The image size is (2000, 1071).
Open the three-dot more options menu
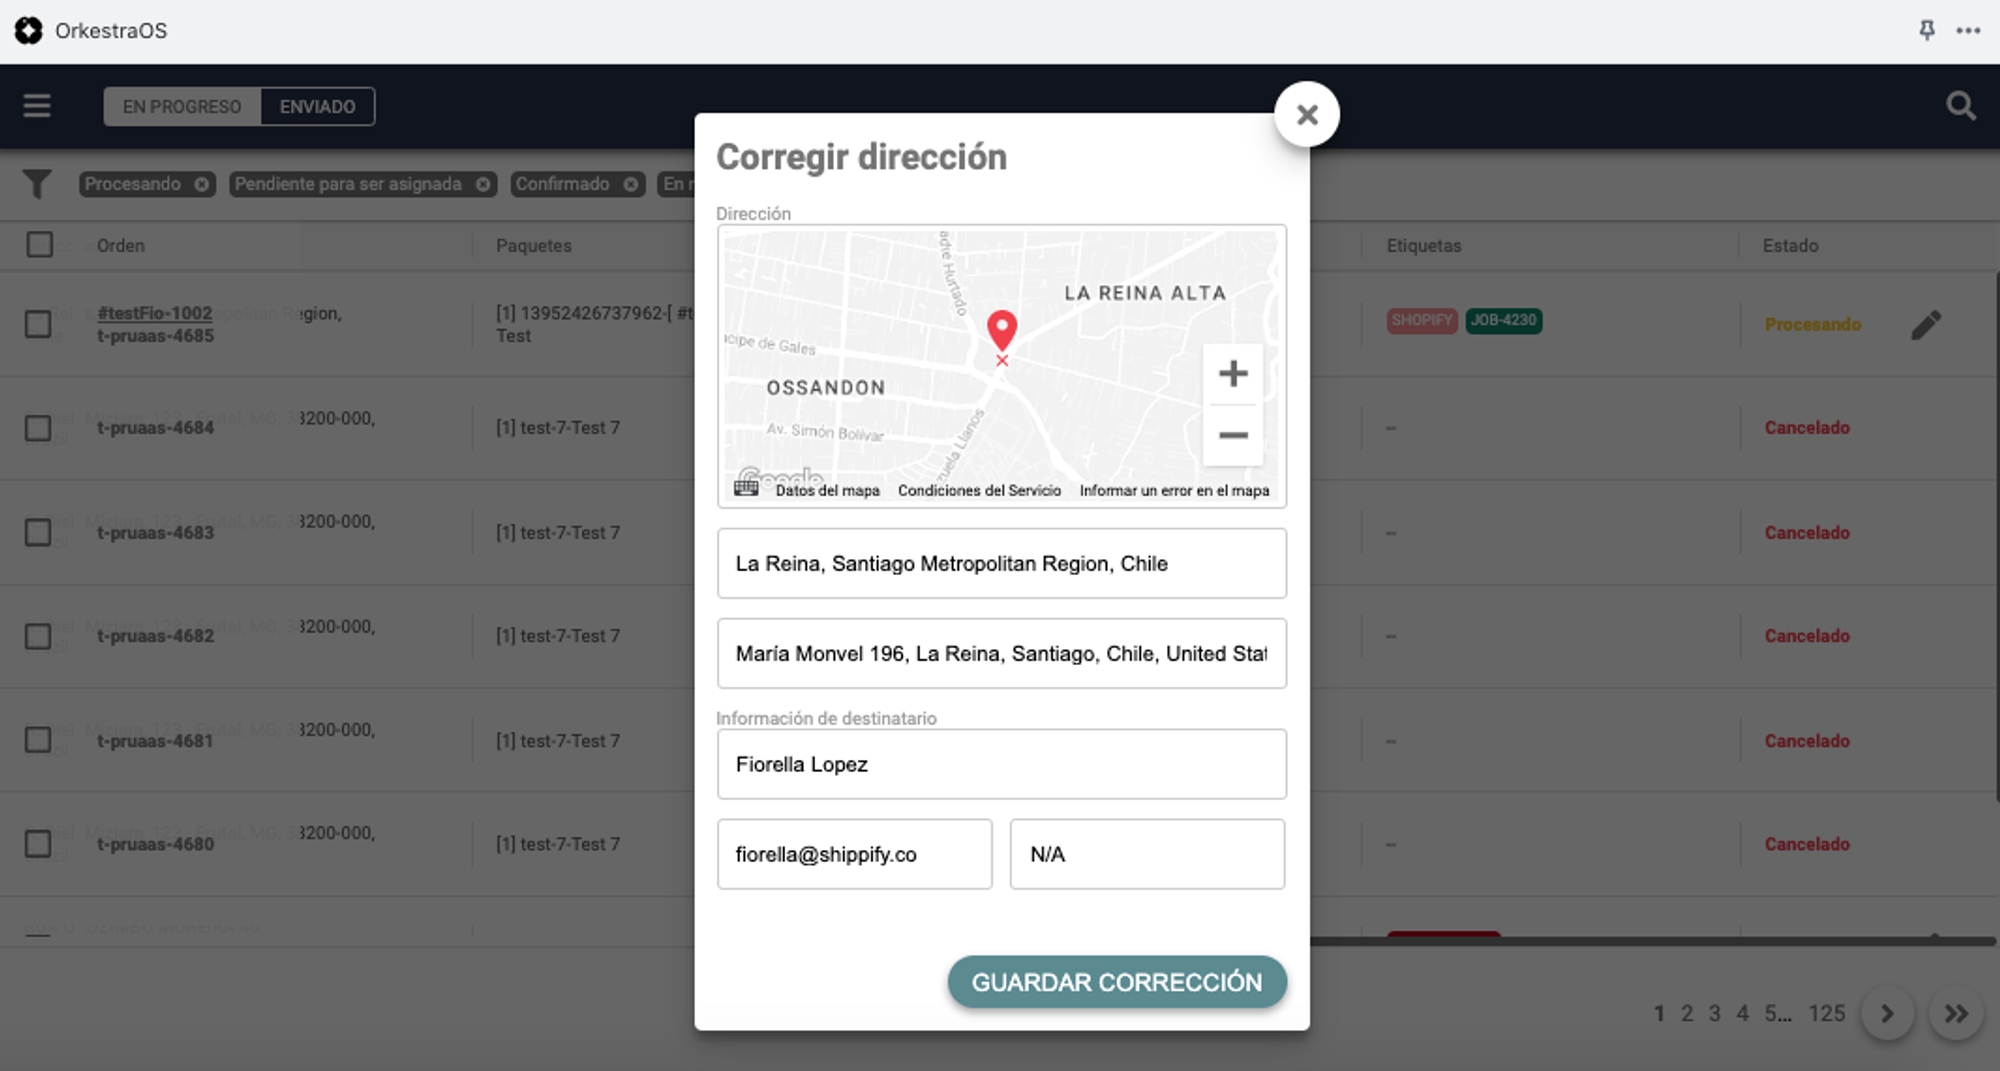[x=1968, y=31]
